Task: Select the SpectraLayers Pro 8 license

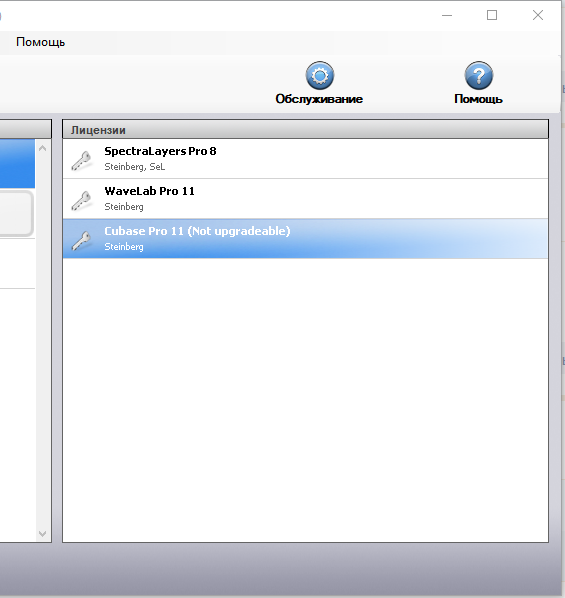Action: pyautogui.click(x=305, y=159)
